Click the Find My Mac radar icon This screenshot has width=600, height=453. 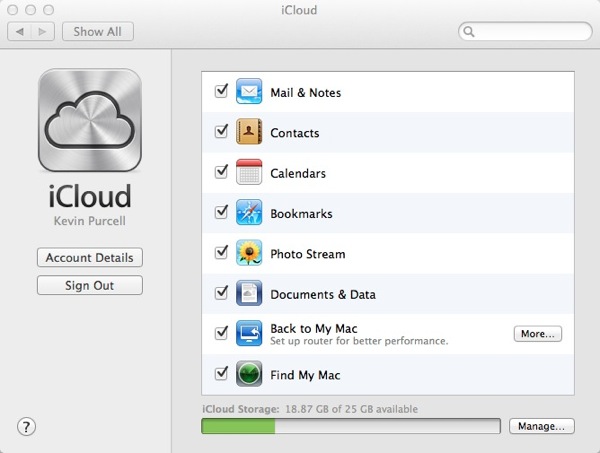pos(249,373)
